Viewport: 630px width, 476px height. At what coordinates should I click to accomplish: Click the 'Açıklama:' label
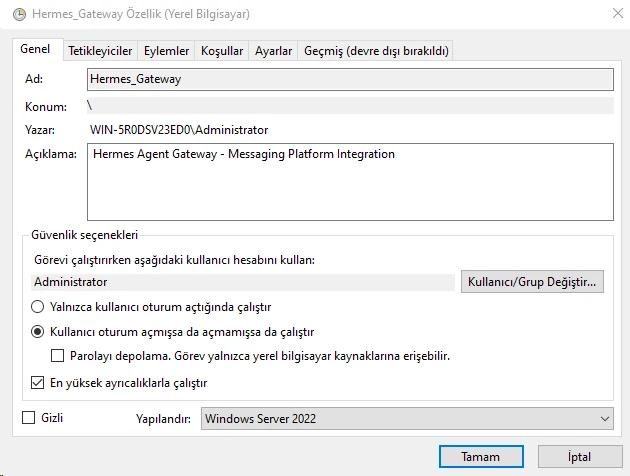point(51,154)
